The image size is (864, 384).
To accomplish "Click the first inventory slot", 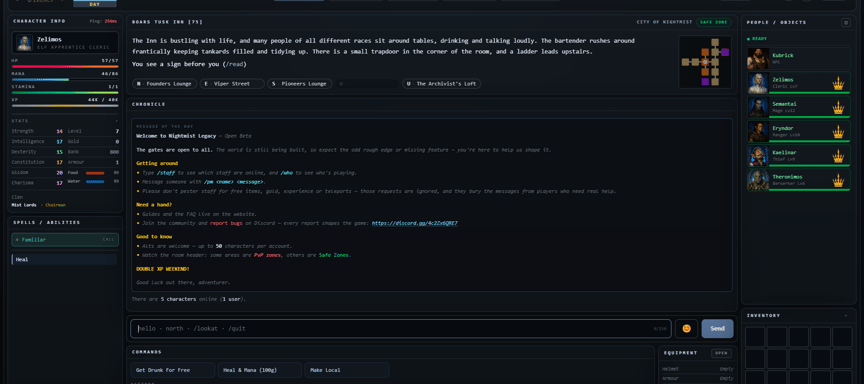I will (755, 337).
